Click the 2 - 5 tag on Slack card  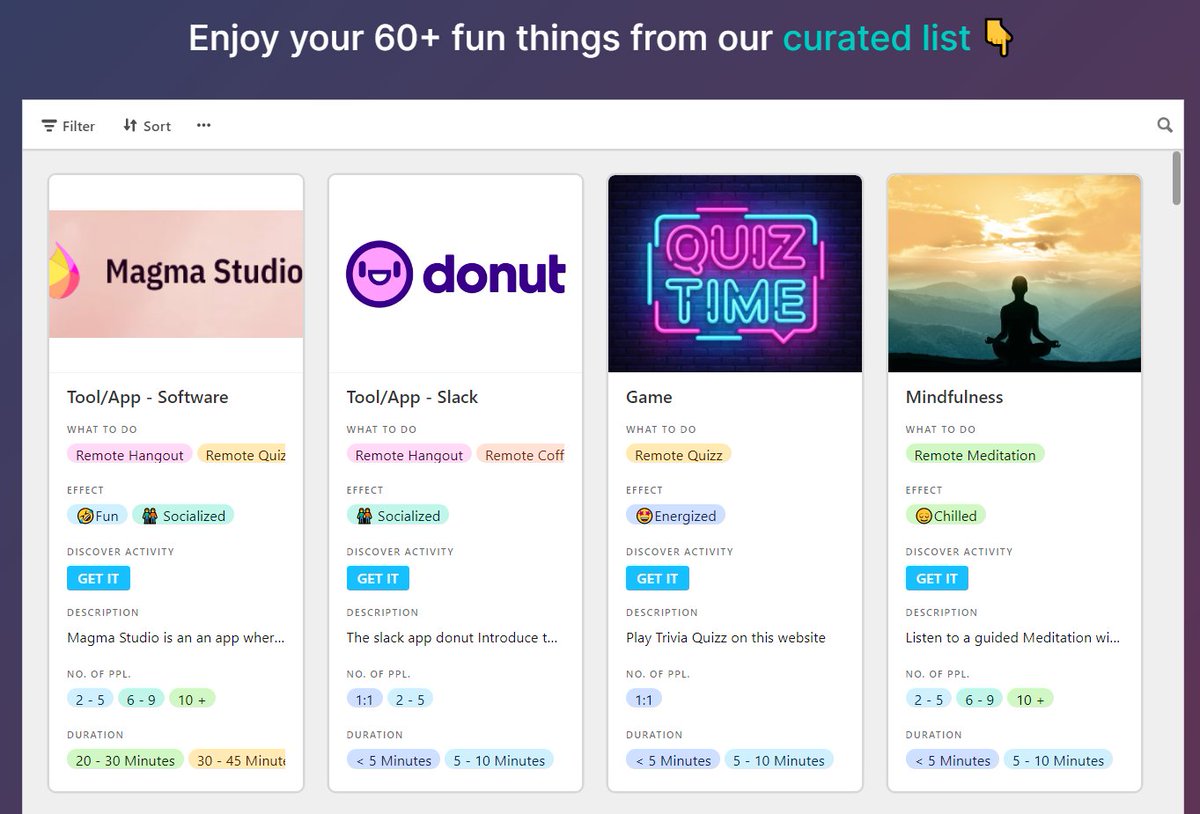410,699
